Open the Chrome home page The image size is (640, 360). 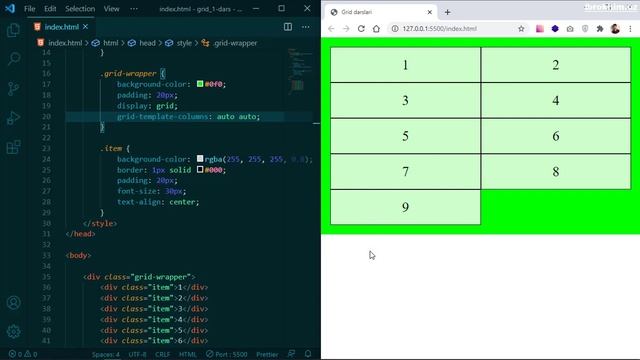click(x=376, y=29)
